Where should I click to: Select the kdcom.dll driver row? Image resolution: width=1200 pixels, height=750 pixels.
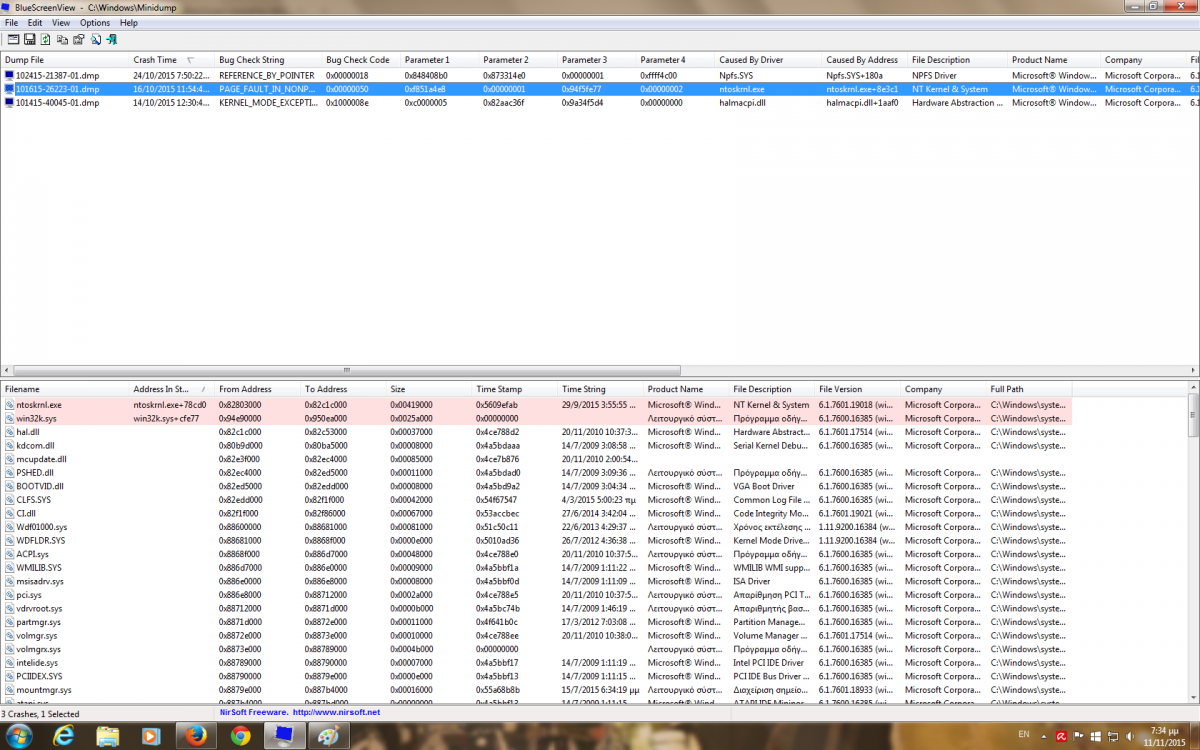pyautogui.click(x=535, y=445)
